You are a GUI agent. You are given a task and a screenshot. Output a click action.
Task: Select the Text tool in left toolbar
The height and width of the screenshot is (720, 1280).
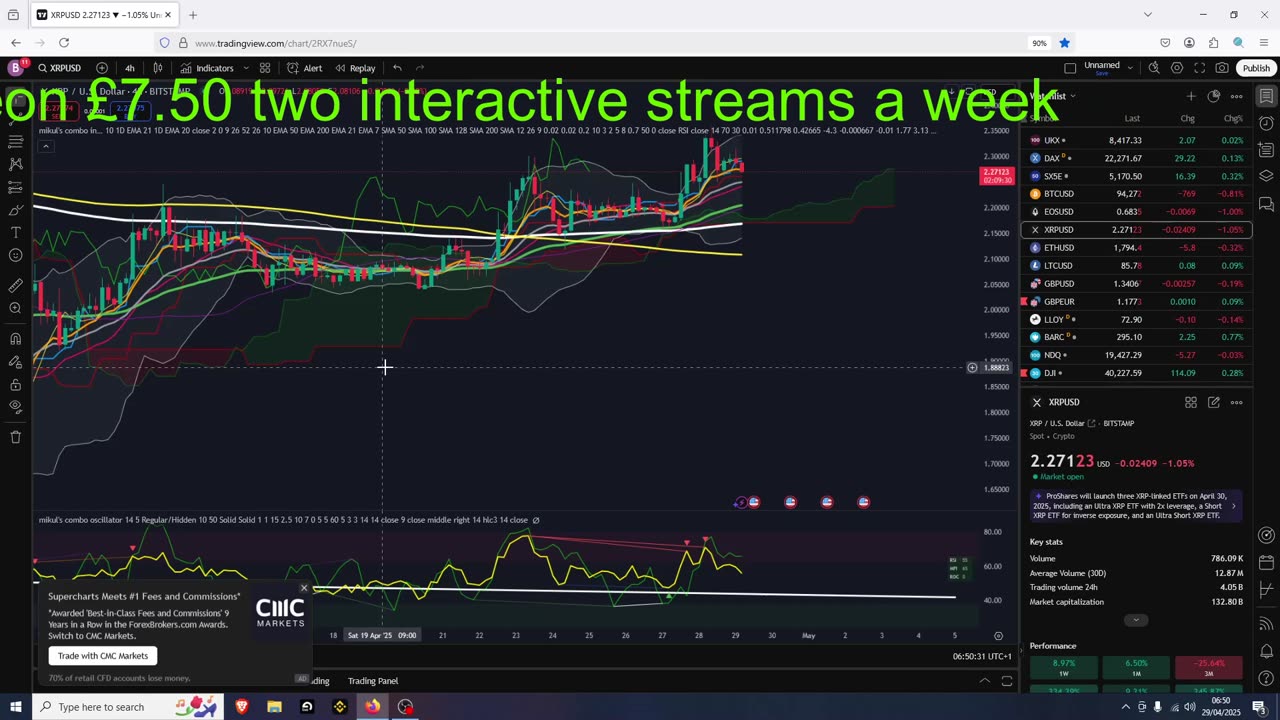click(15, 232)
